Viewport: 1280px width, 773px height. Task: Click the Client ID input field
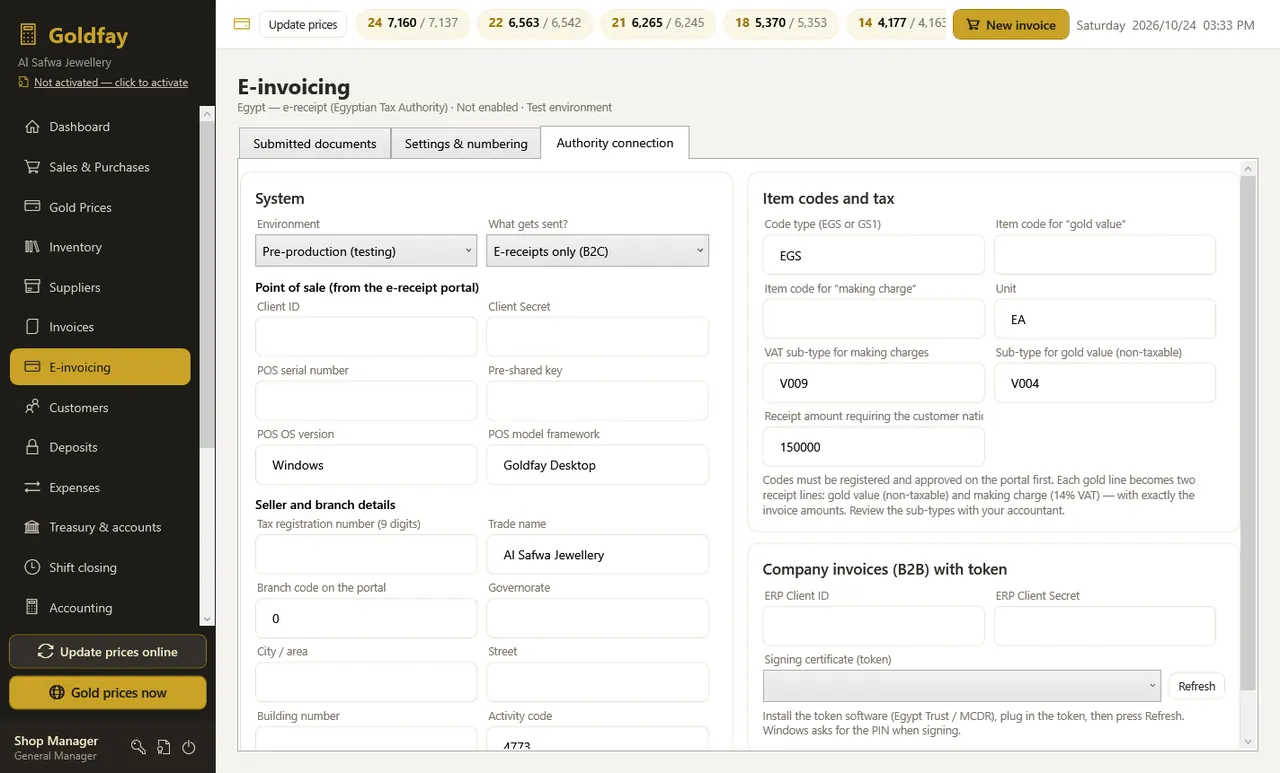366,337
